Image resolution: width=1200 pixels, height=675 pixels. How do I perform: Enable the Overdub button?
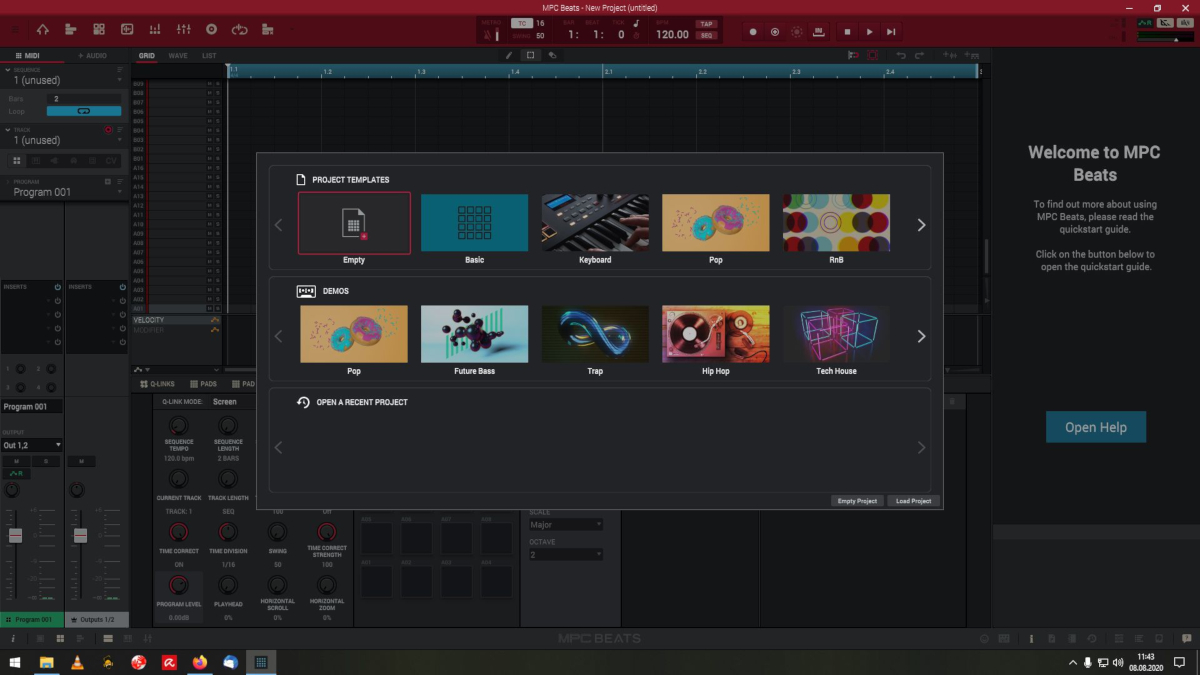click(775, 32)
